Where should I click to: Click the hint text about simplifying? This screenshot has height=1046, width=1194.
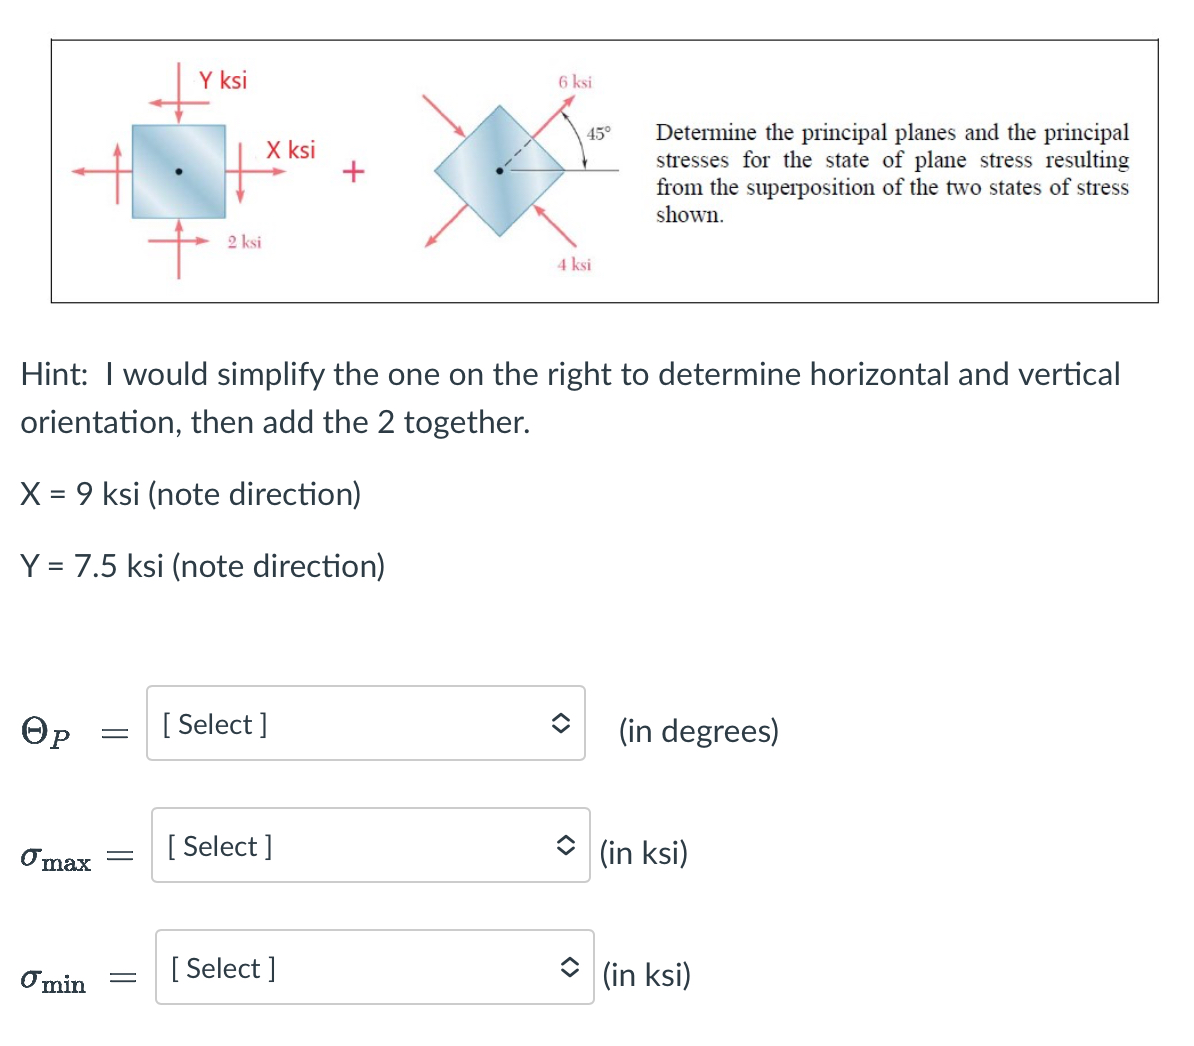(570, 396)
